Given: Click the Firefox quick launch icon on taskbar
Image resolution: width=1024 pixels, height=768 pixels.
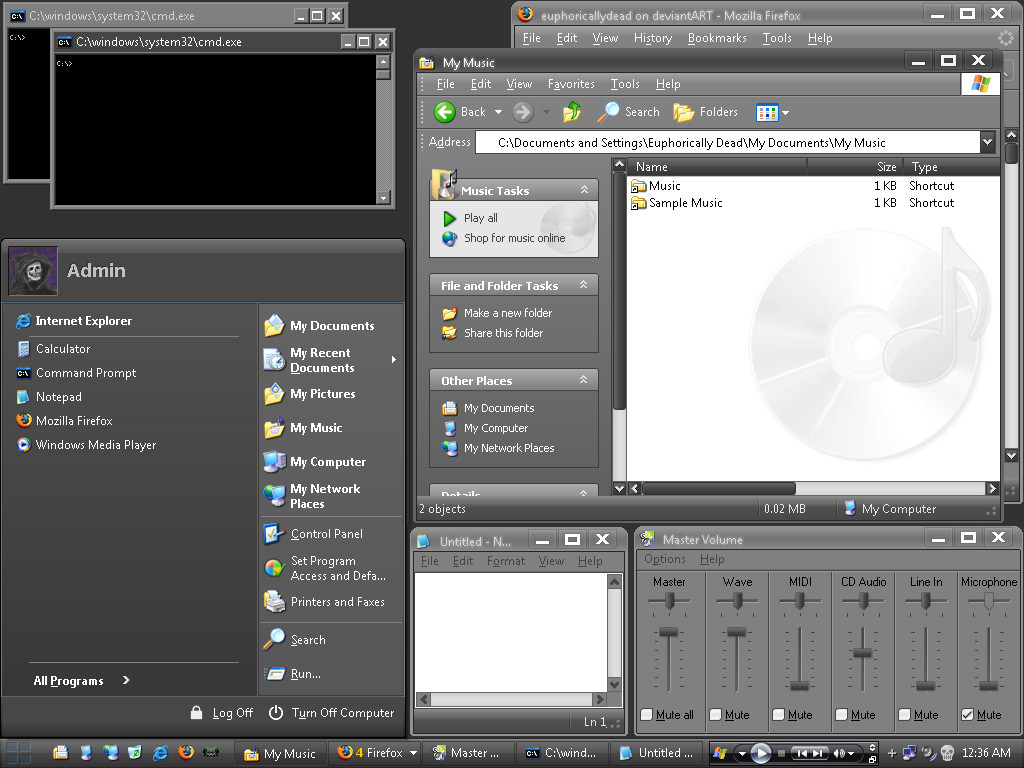Looking at the screenshot, I should click(185, 752).
